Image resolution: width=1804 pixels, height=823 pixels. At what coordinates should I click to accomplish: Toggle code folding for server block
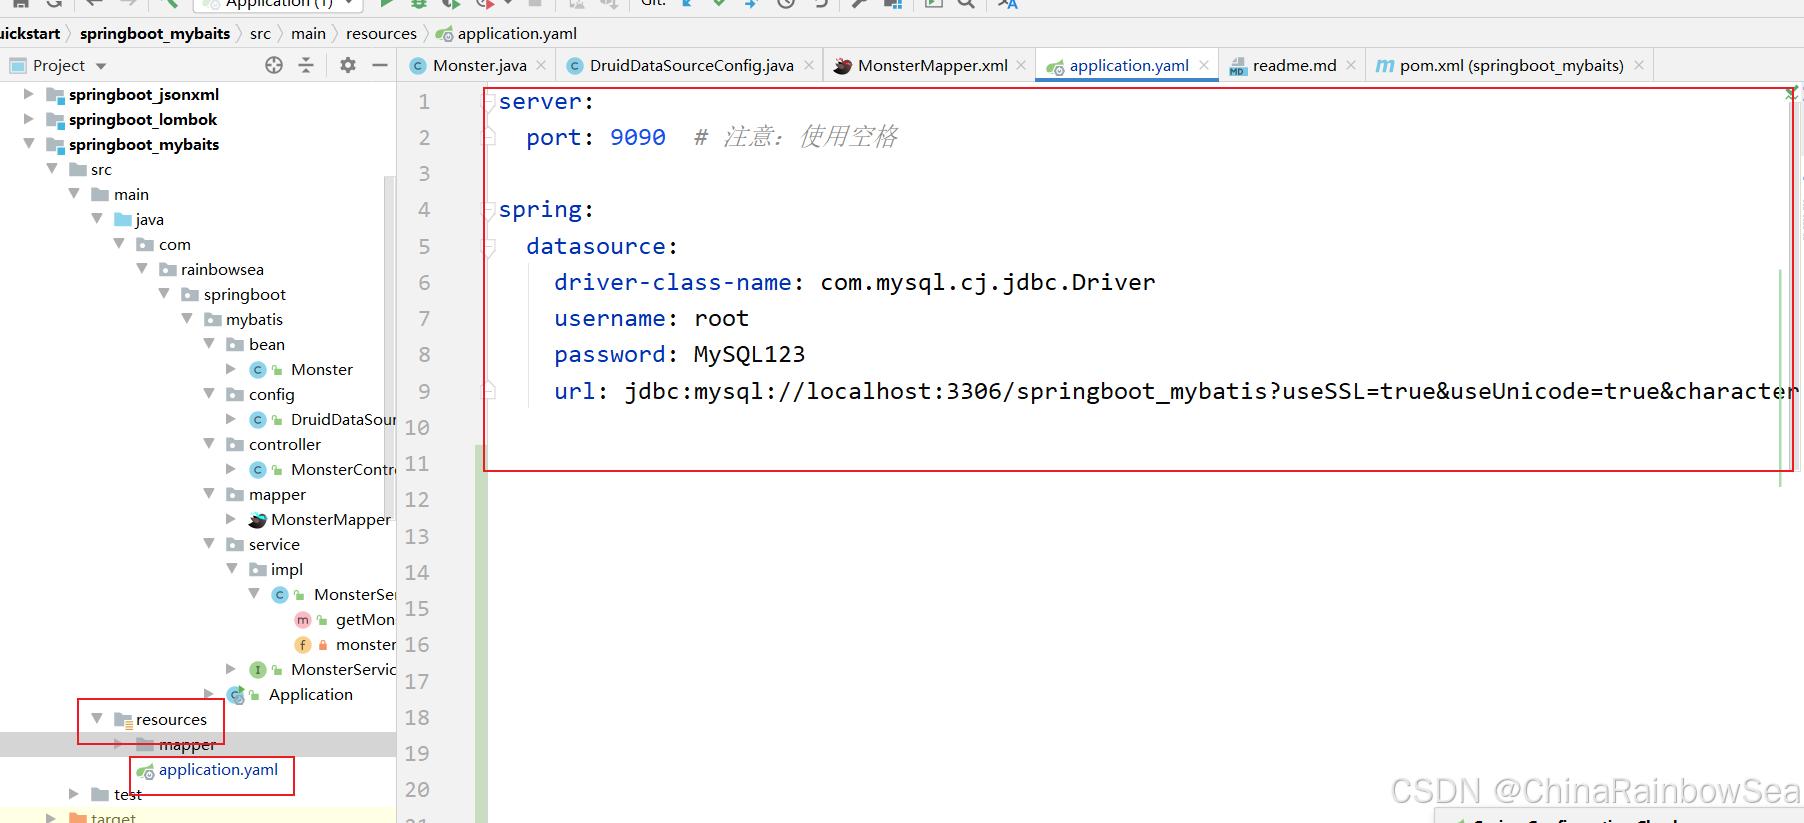[x=489, y=101]
